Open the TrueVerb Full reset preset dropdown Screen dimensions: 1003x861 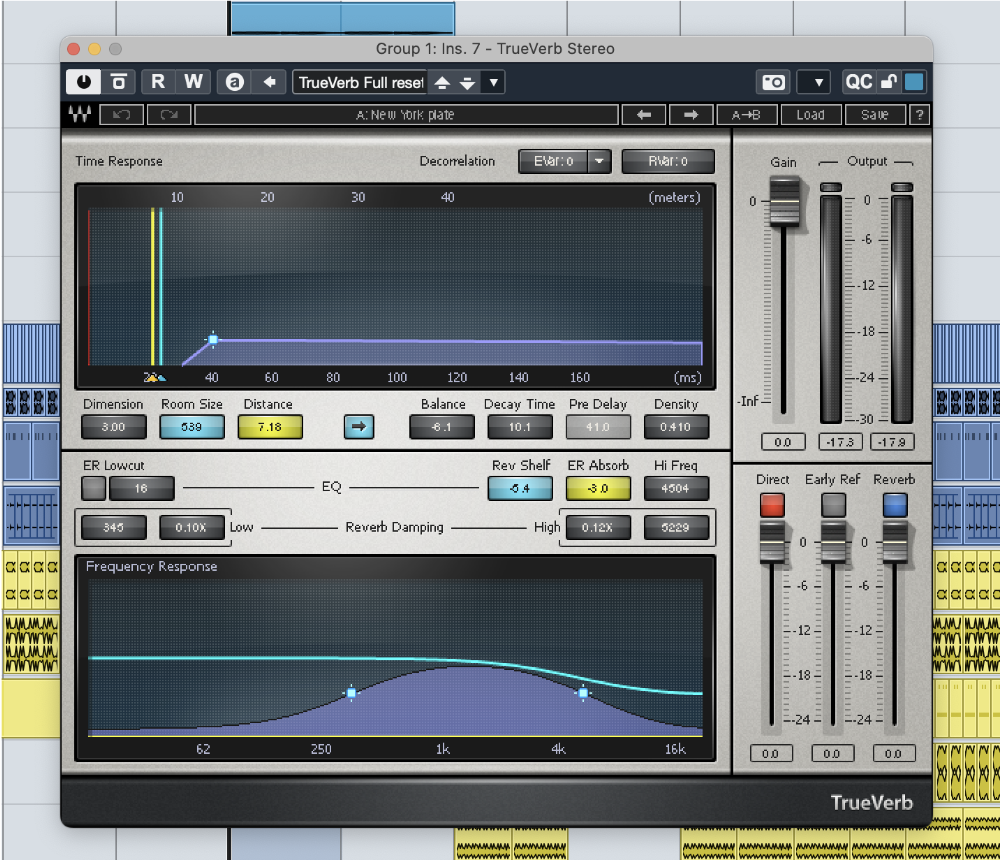[494, 82]
